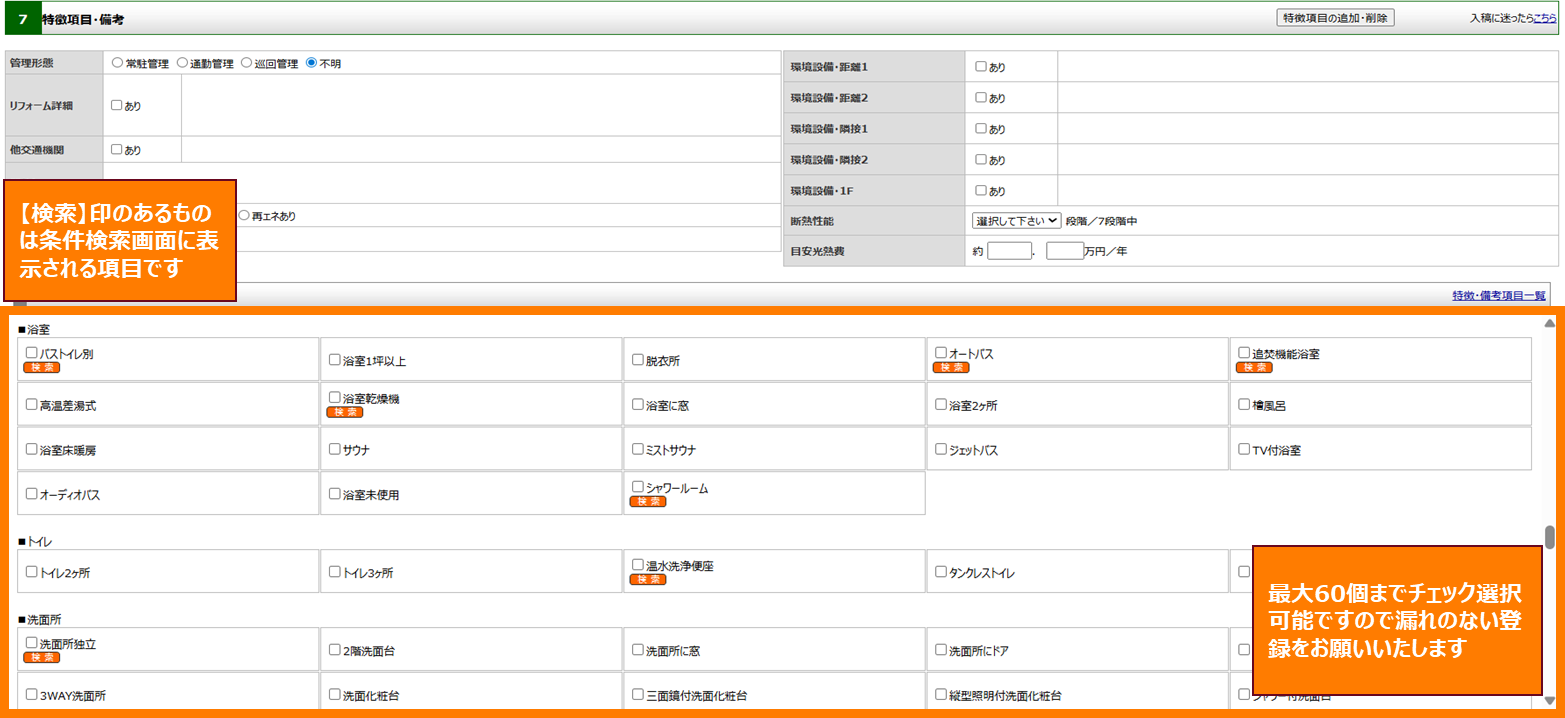Open the 特徴・備考項目一覧 link
Viewport: 1565px width, 718px height.
tap(1498, 295)
